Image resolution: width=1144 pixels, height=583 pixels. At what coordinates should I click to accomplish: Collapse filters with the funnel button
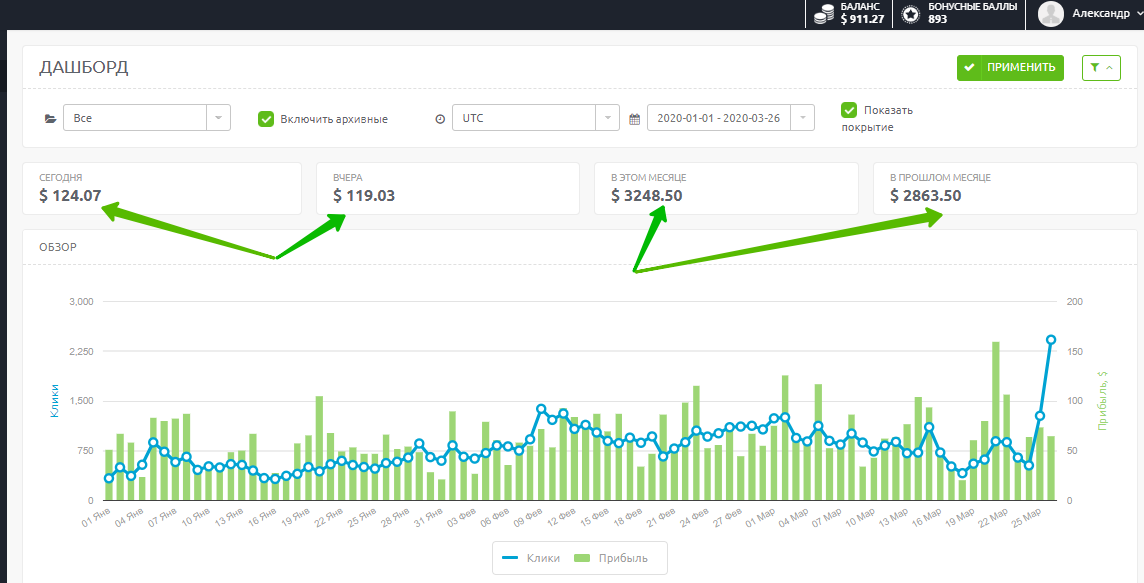(1101, 68)
